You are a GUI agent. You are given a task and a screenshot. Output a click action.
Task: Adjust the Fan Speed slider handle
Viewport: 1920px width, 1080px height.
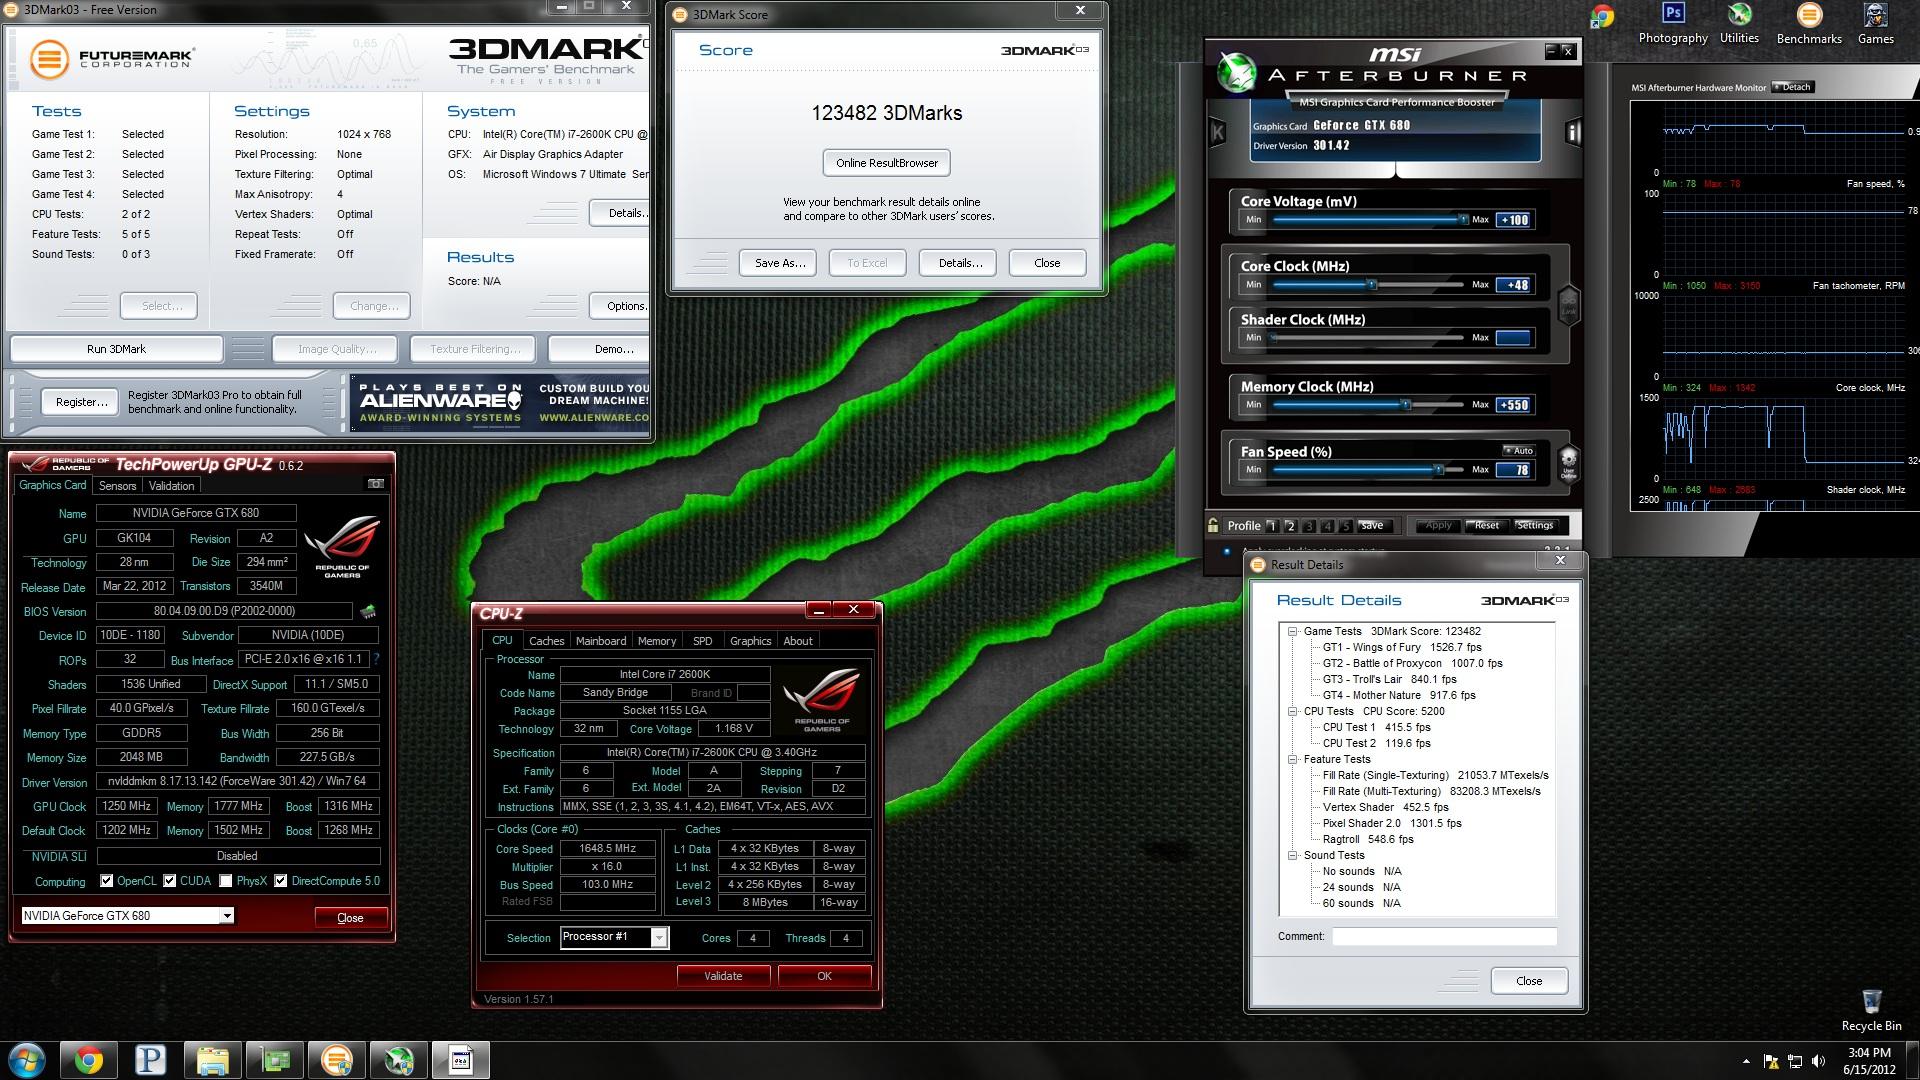click(x=1439, y=470)
